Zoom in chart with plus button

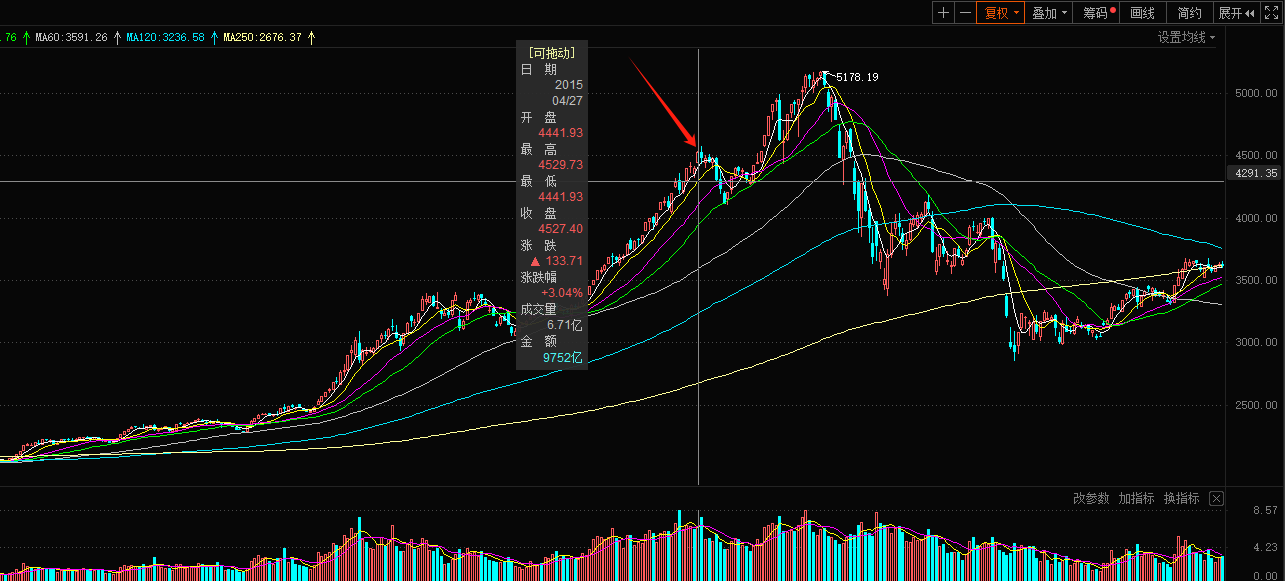(x=943, y=13)
